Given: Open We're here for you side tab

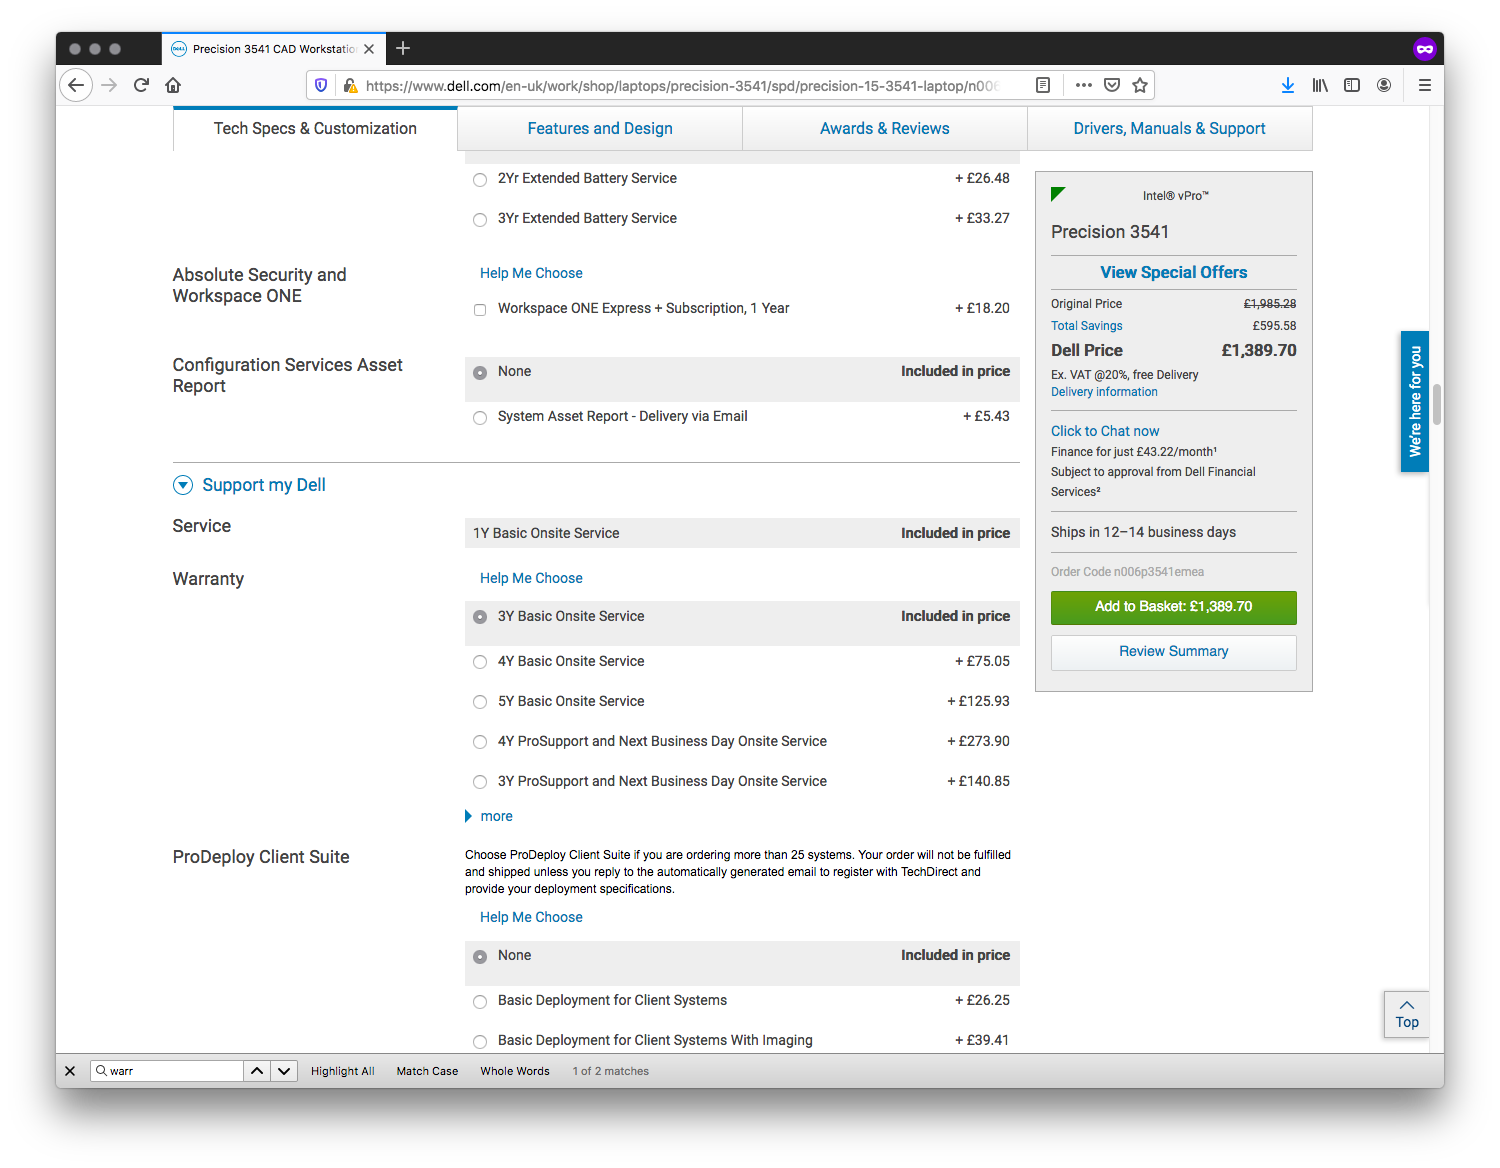Looking at the screenshot, I should coord(1415,401).
